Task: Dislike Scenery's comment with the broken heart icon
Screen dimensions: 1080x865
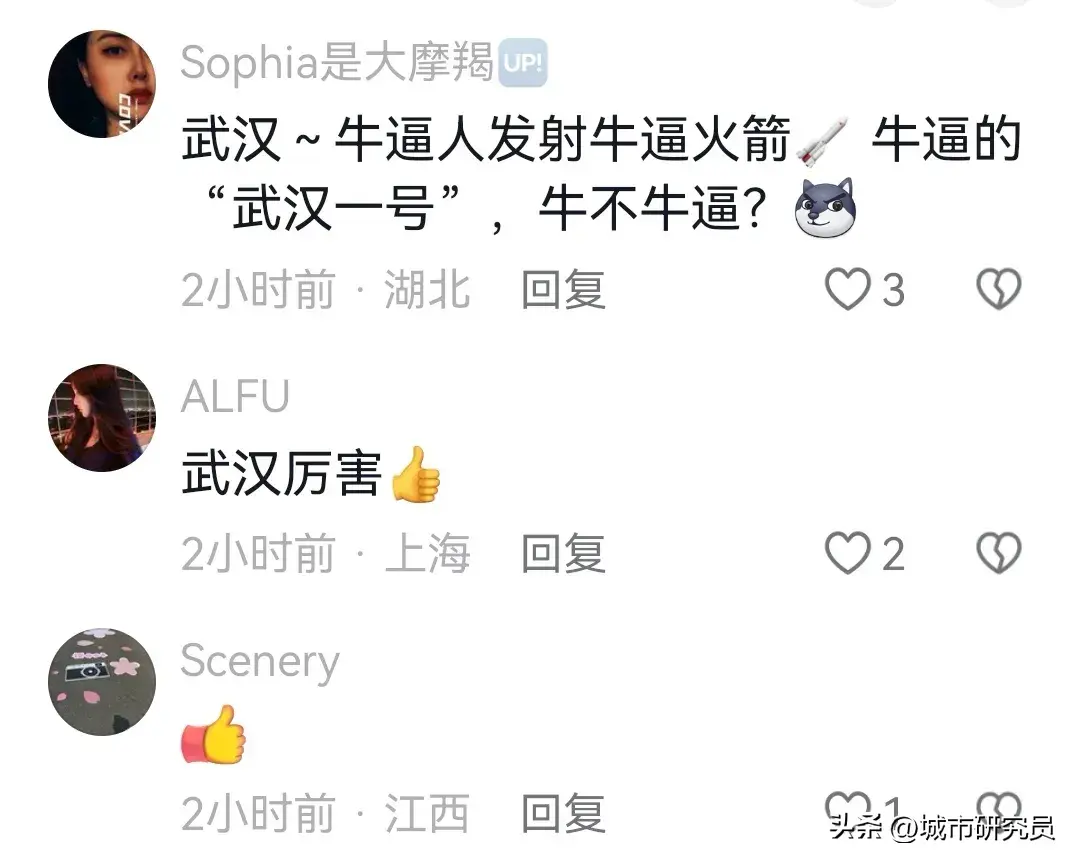Action: [x=998, y=806]
